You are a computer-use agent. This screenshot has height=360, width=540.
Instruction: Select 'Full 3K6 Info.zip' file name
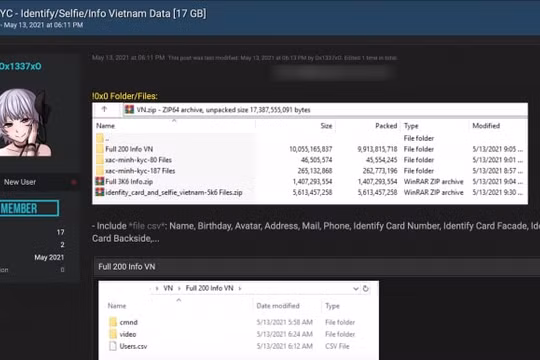[129, 182]
